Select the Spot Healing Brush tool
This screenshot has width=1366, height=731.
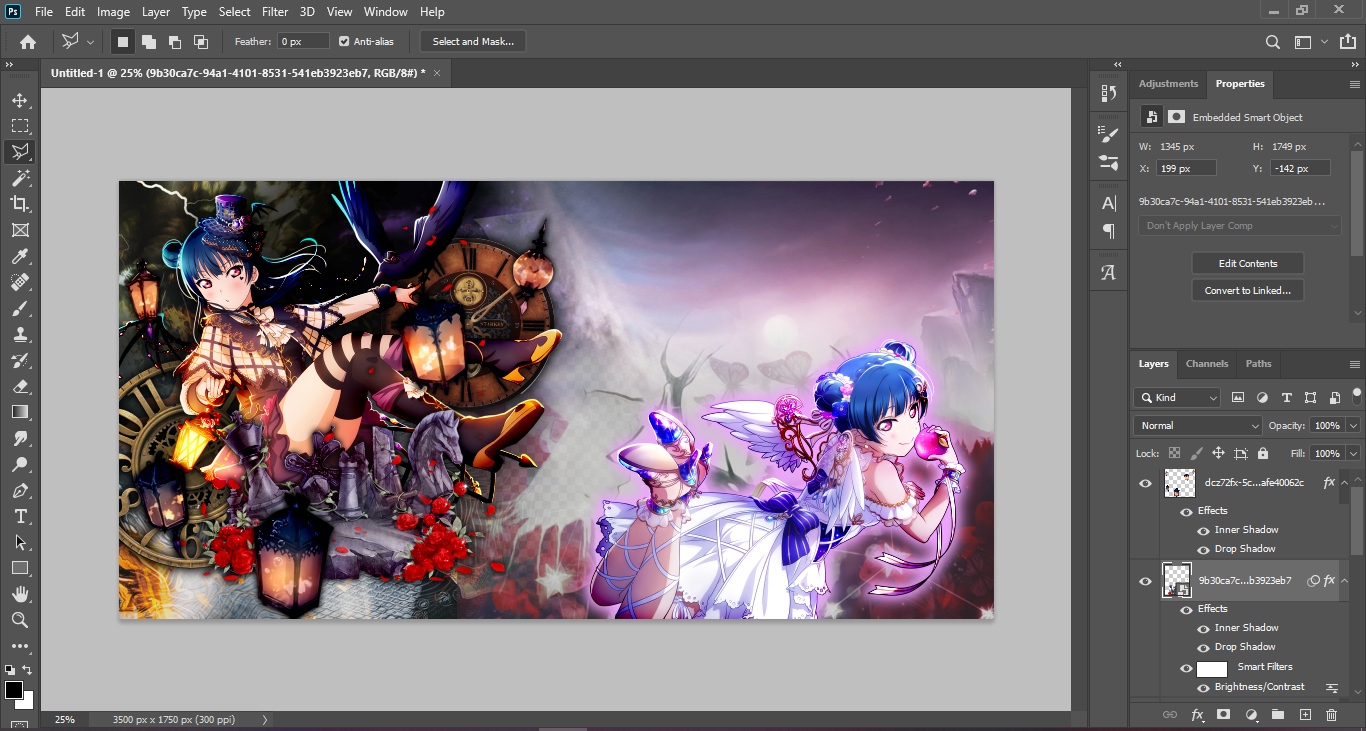pos(19,283)
